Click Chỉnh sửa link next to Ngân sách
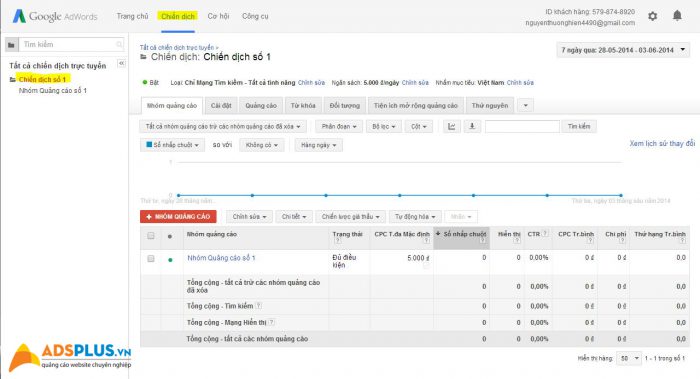700x379 pixels. click(x=415, y=83)
